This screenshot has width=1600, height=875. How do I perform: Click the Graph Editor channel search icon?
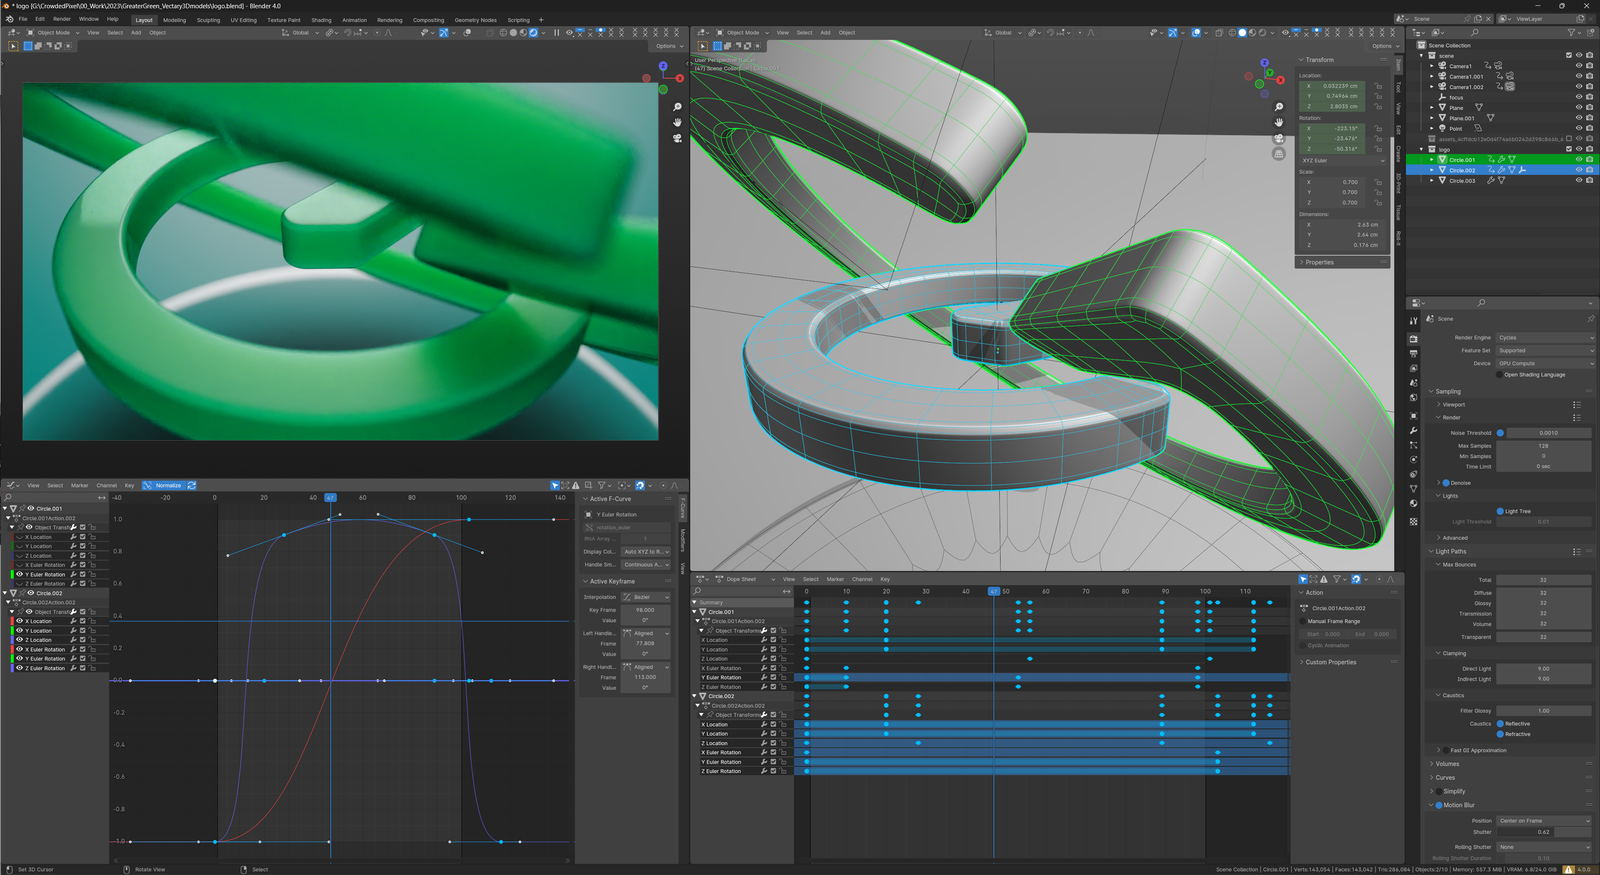8,497
